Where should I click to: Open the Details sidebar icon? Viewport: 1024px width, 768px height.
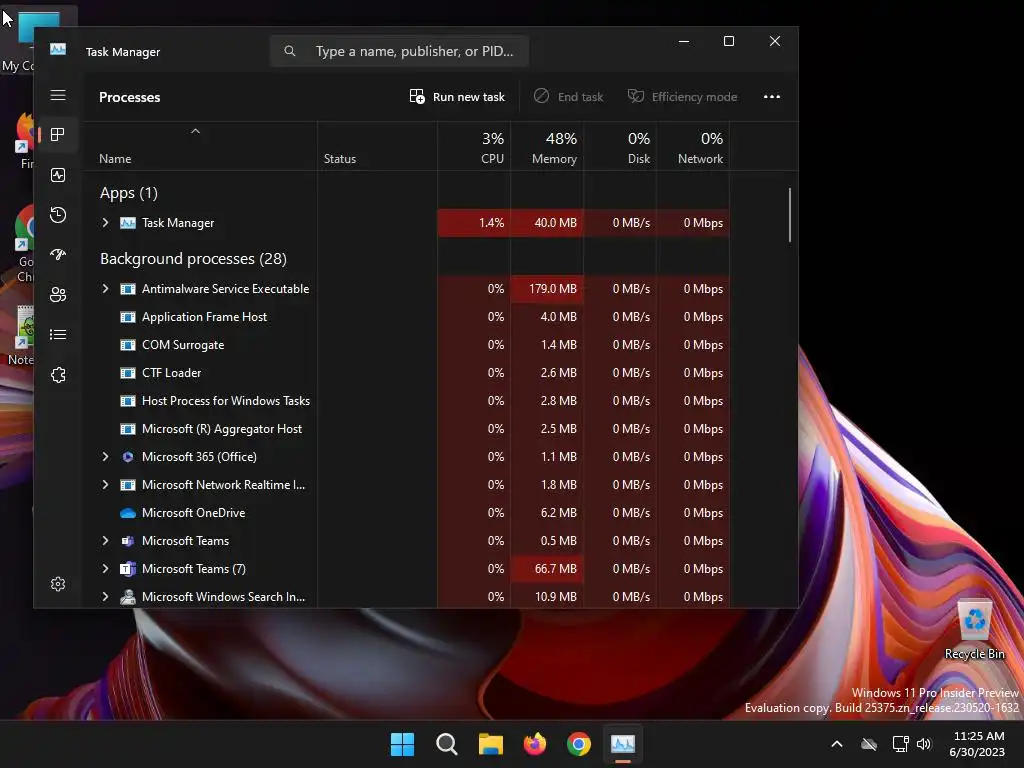(x=58, y=334)
